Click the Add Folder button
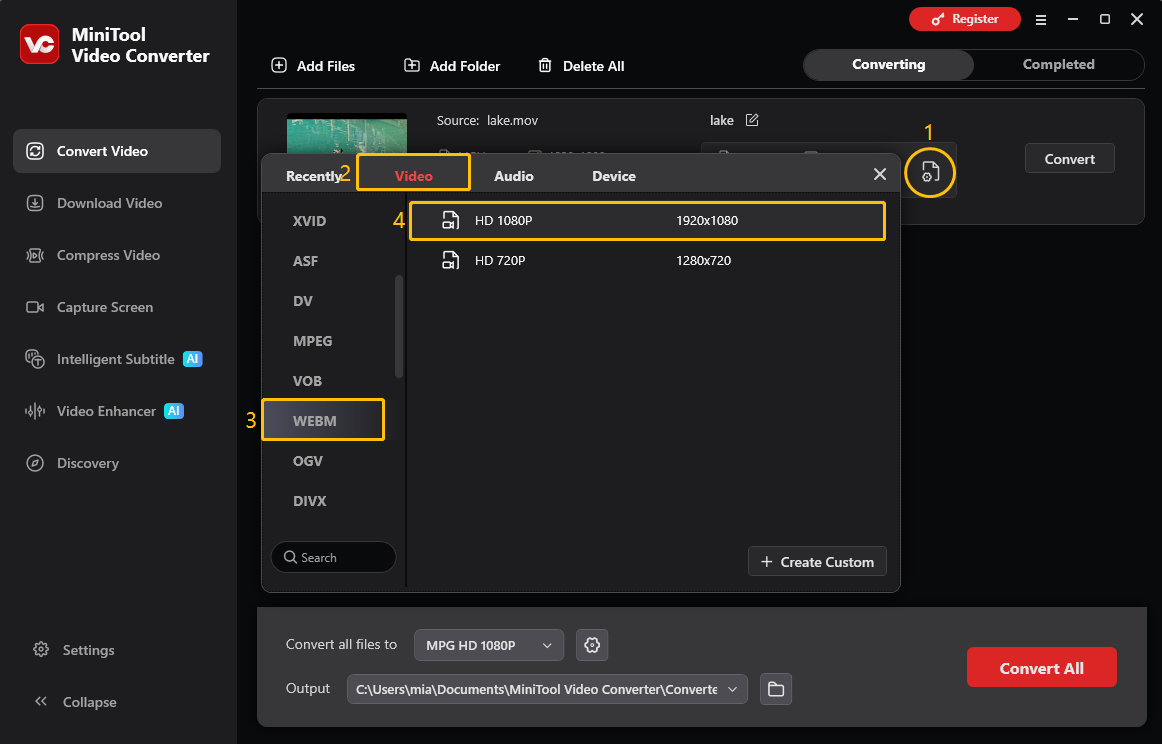 point(451,66)
